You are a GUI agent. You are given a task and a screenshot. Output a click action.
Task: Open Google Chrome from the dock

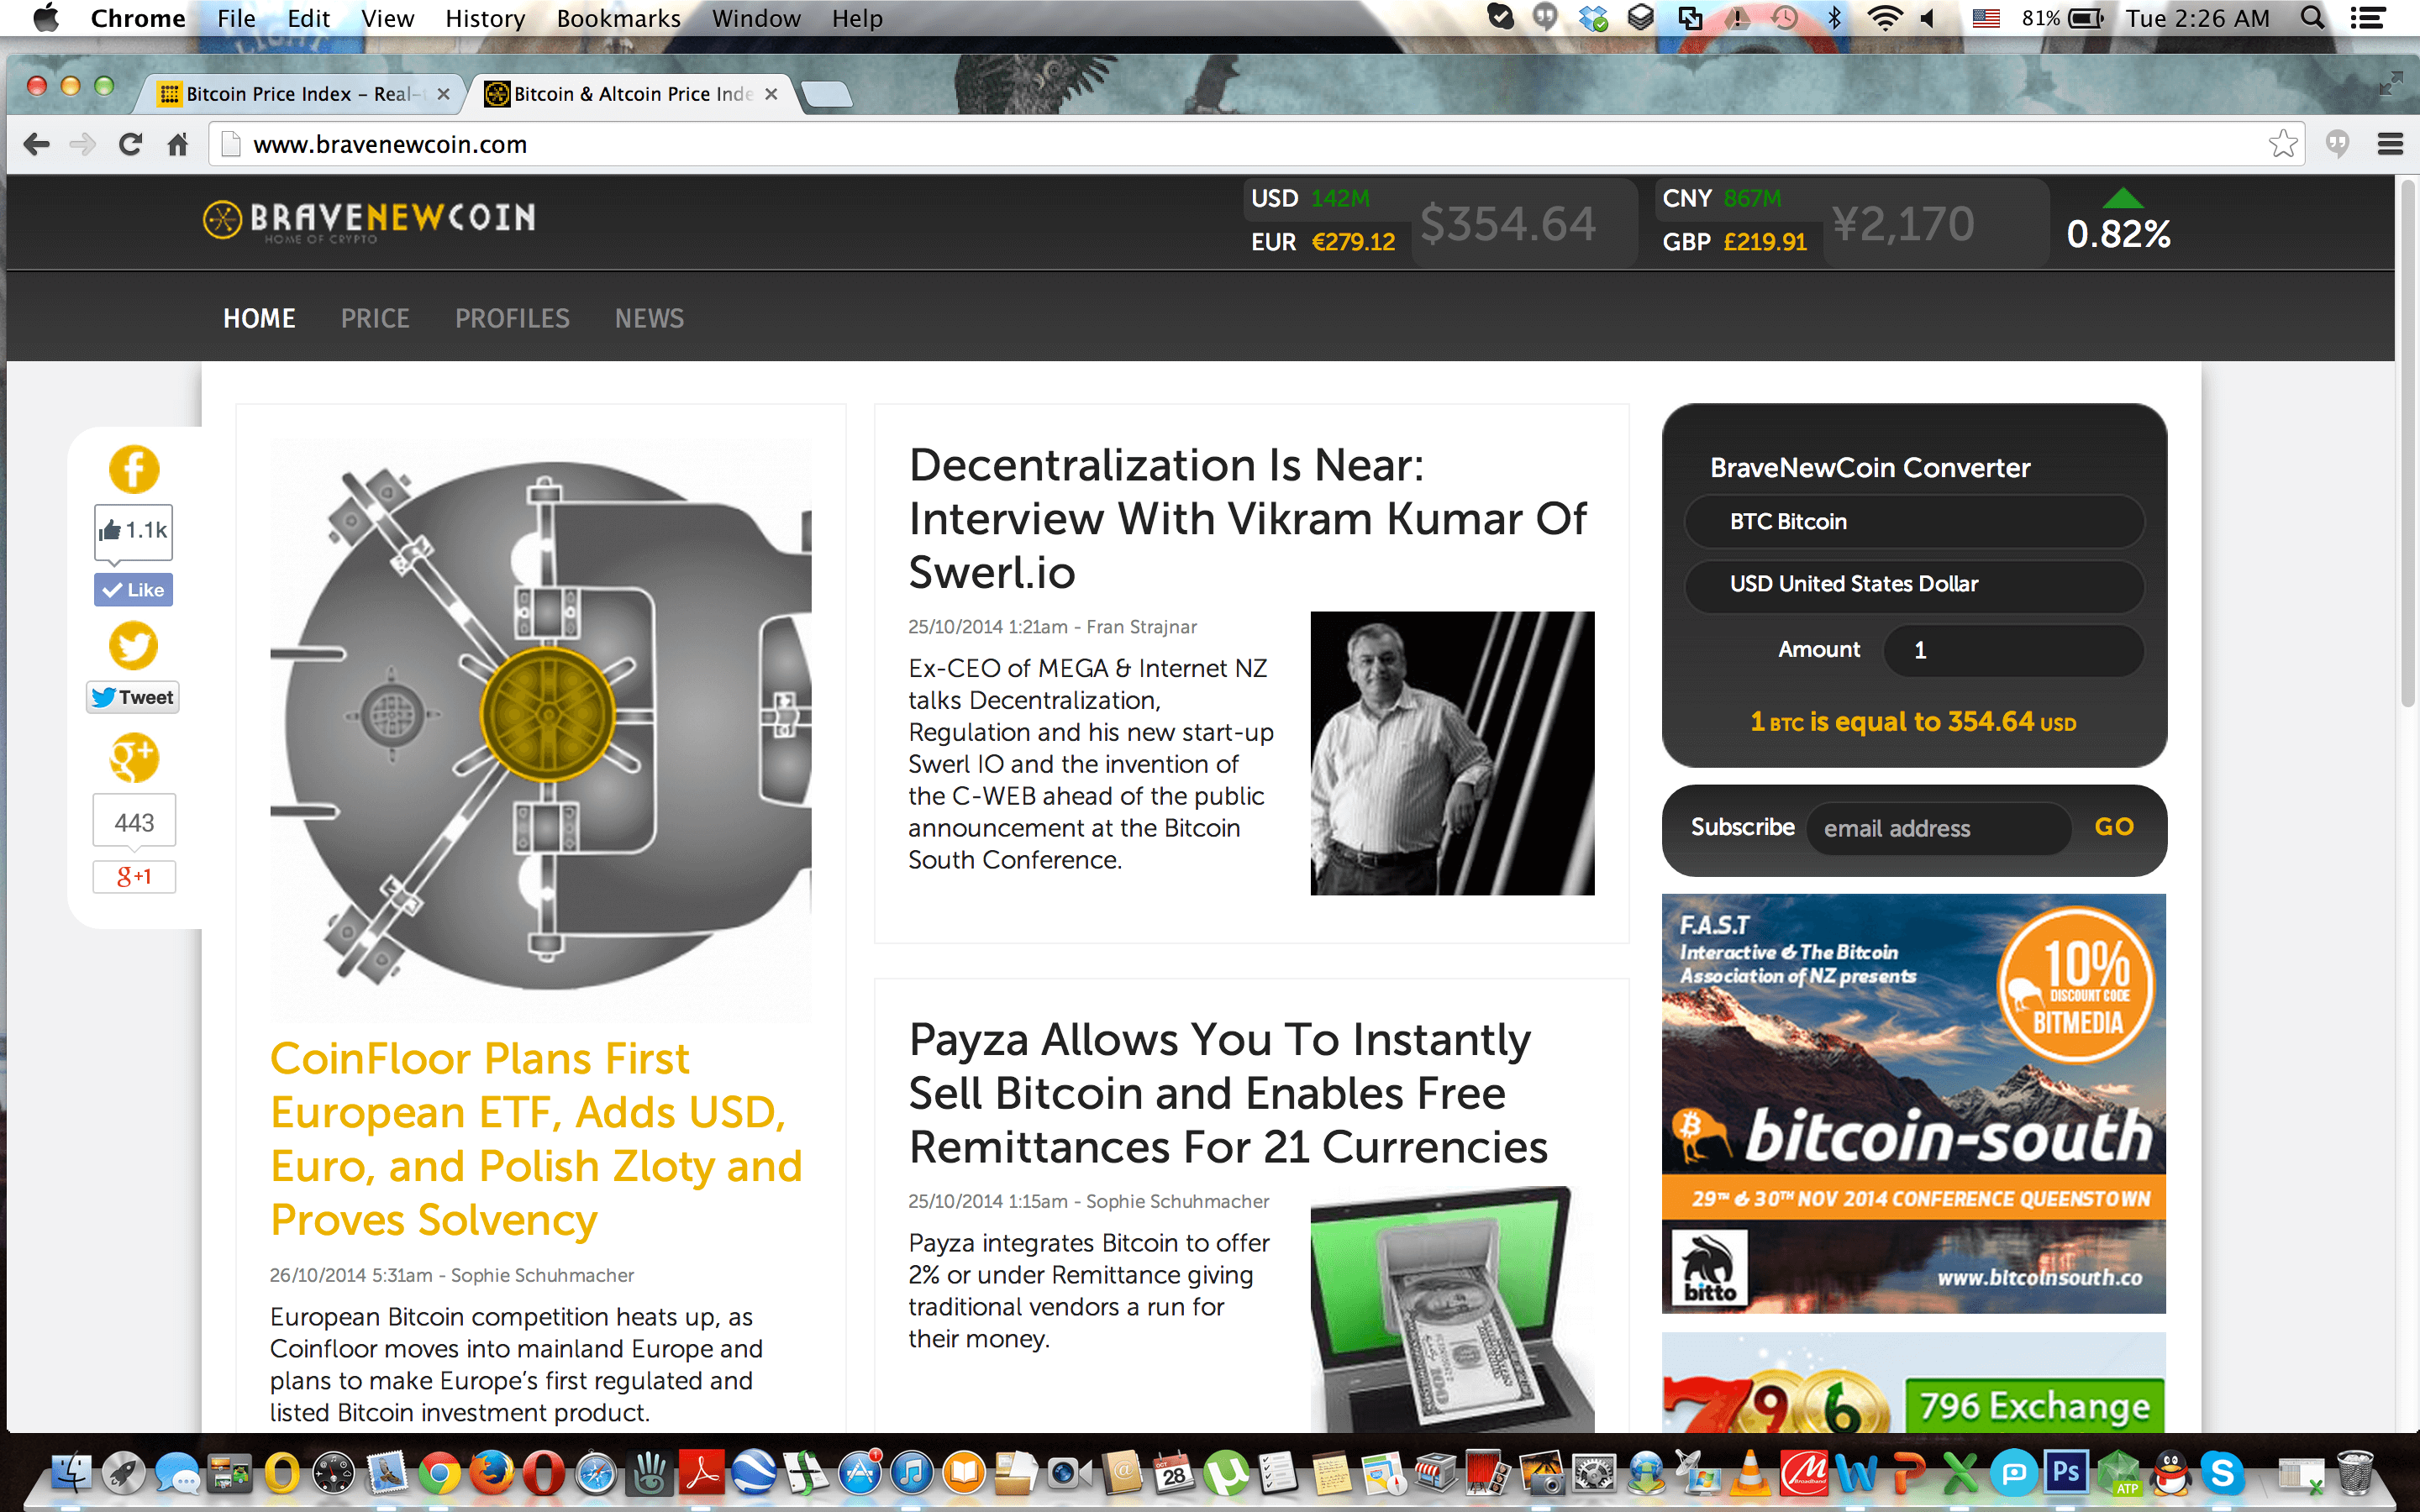(439, 1473)
